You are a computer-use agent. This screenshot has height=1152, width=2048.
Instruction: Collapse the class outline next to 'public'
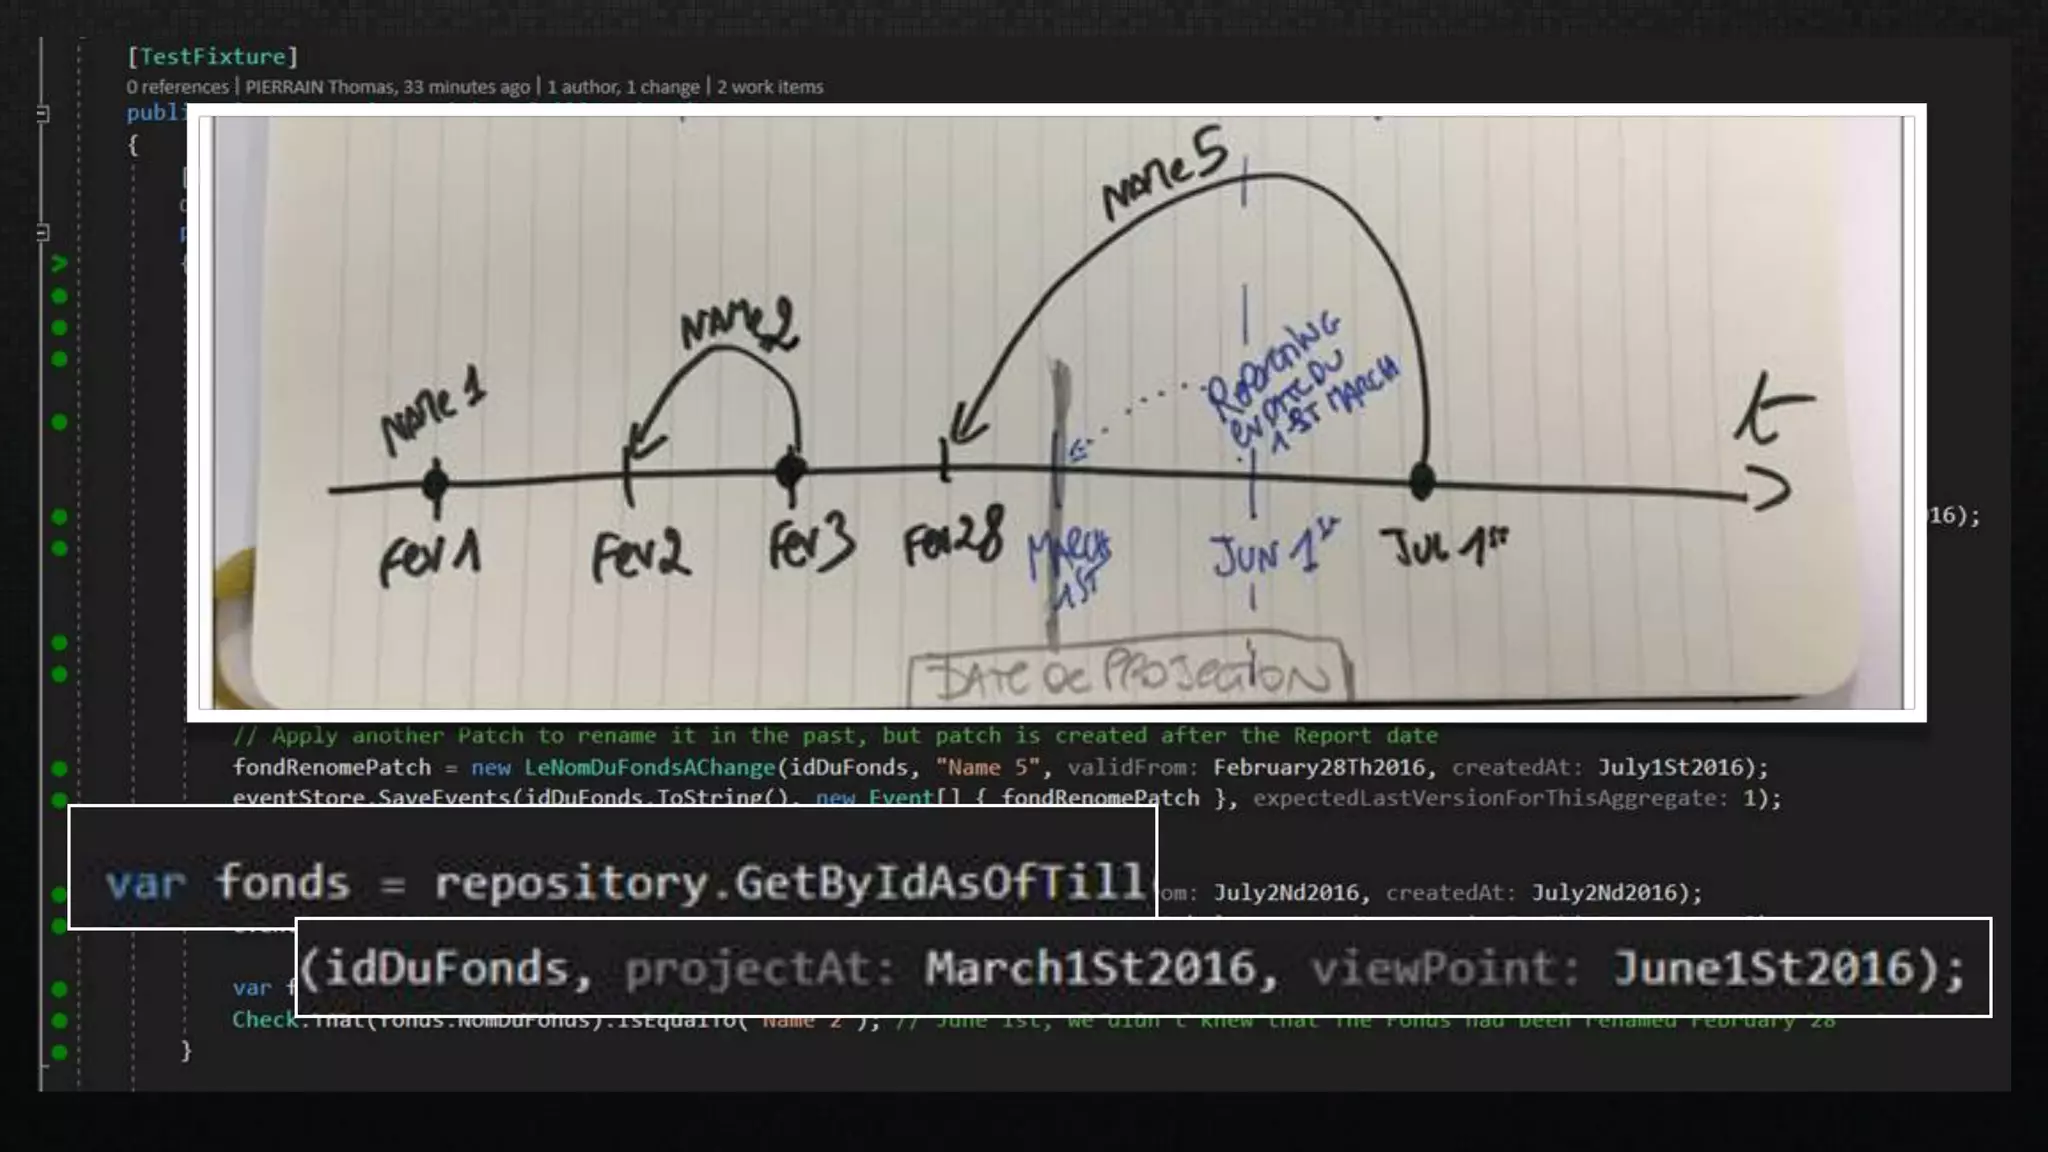pyautogui.click(x=43, y=114)
